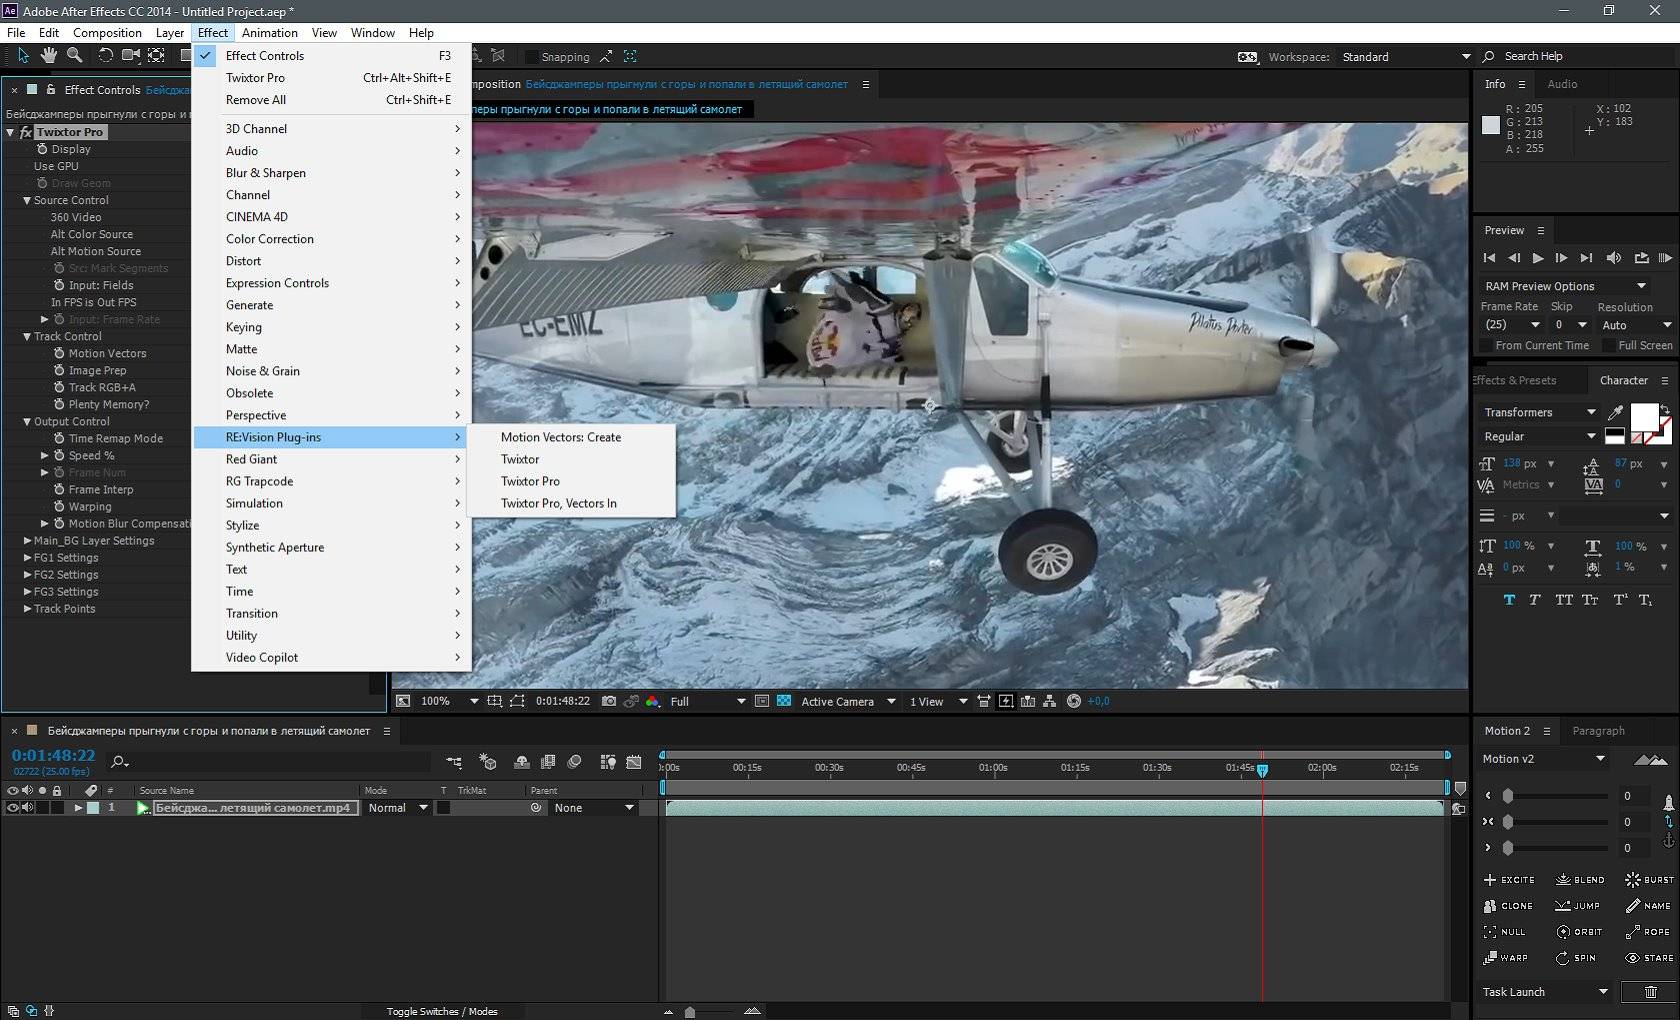
Task: Select the Hand tool
Action: pyautogui.click(x=48, y=56)
